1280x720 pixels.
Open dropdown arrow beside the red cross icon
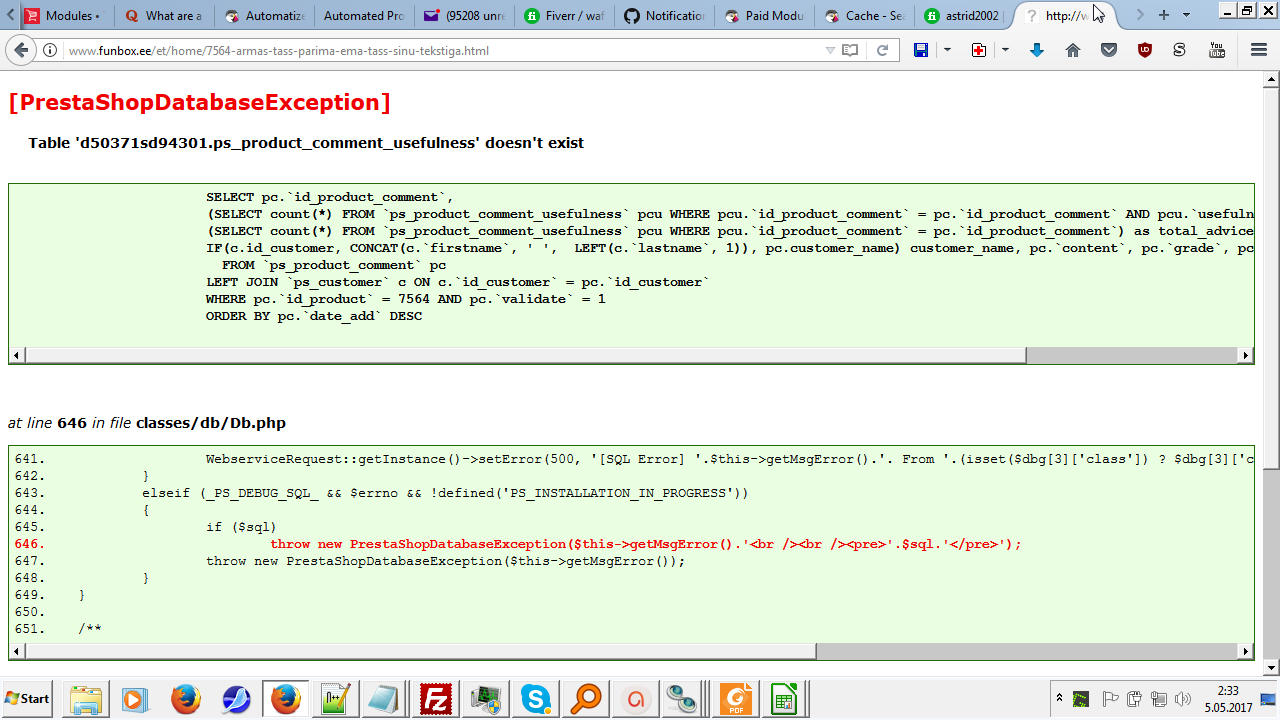[x=1005, y=50]
